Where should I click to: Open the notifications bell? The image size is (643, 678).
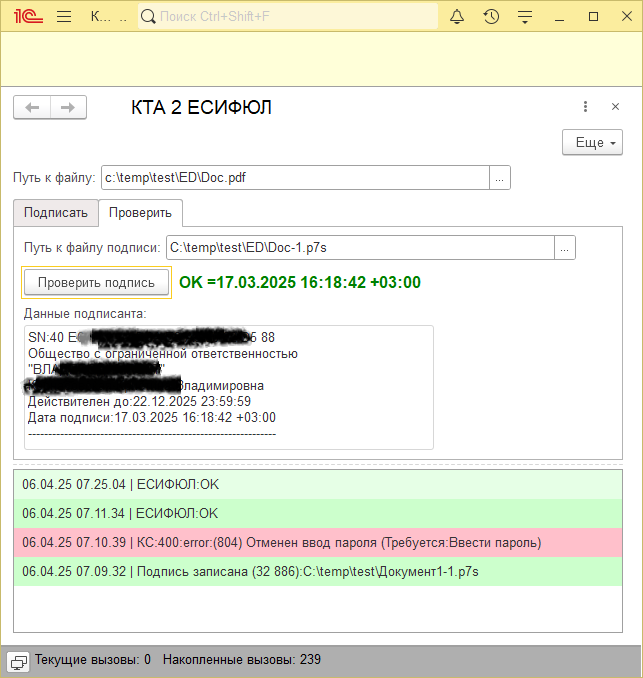click(457, 16)
